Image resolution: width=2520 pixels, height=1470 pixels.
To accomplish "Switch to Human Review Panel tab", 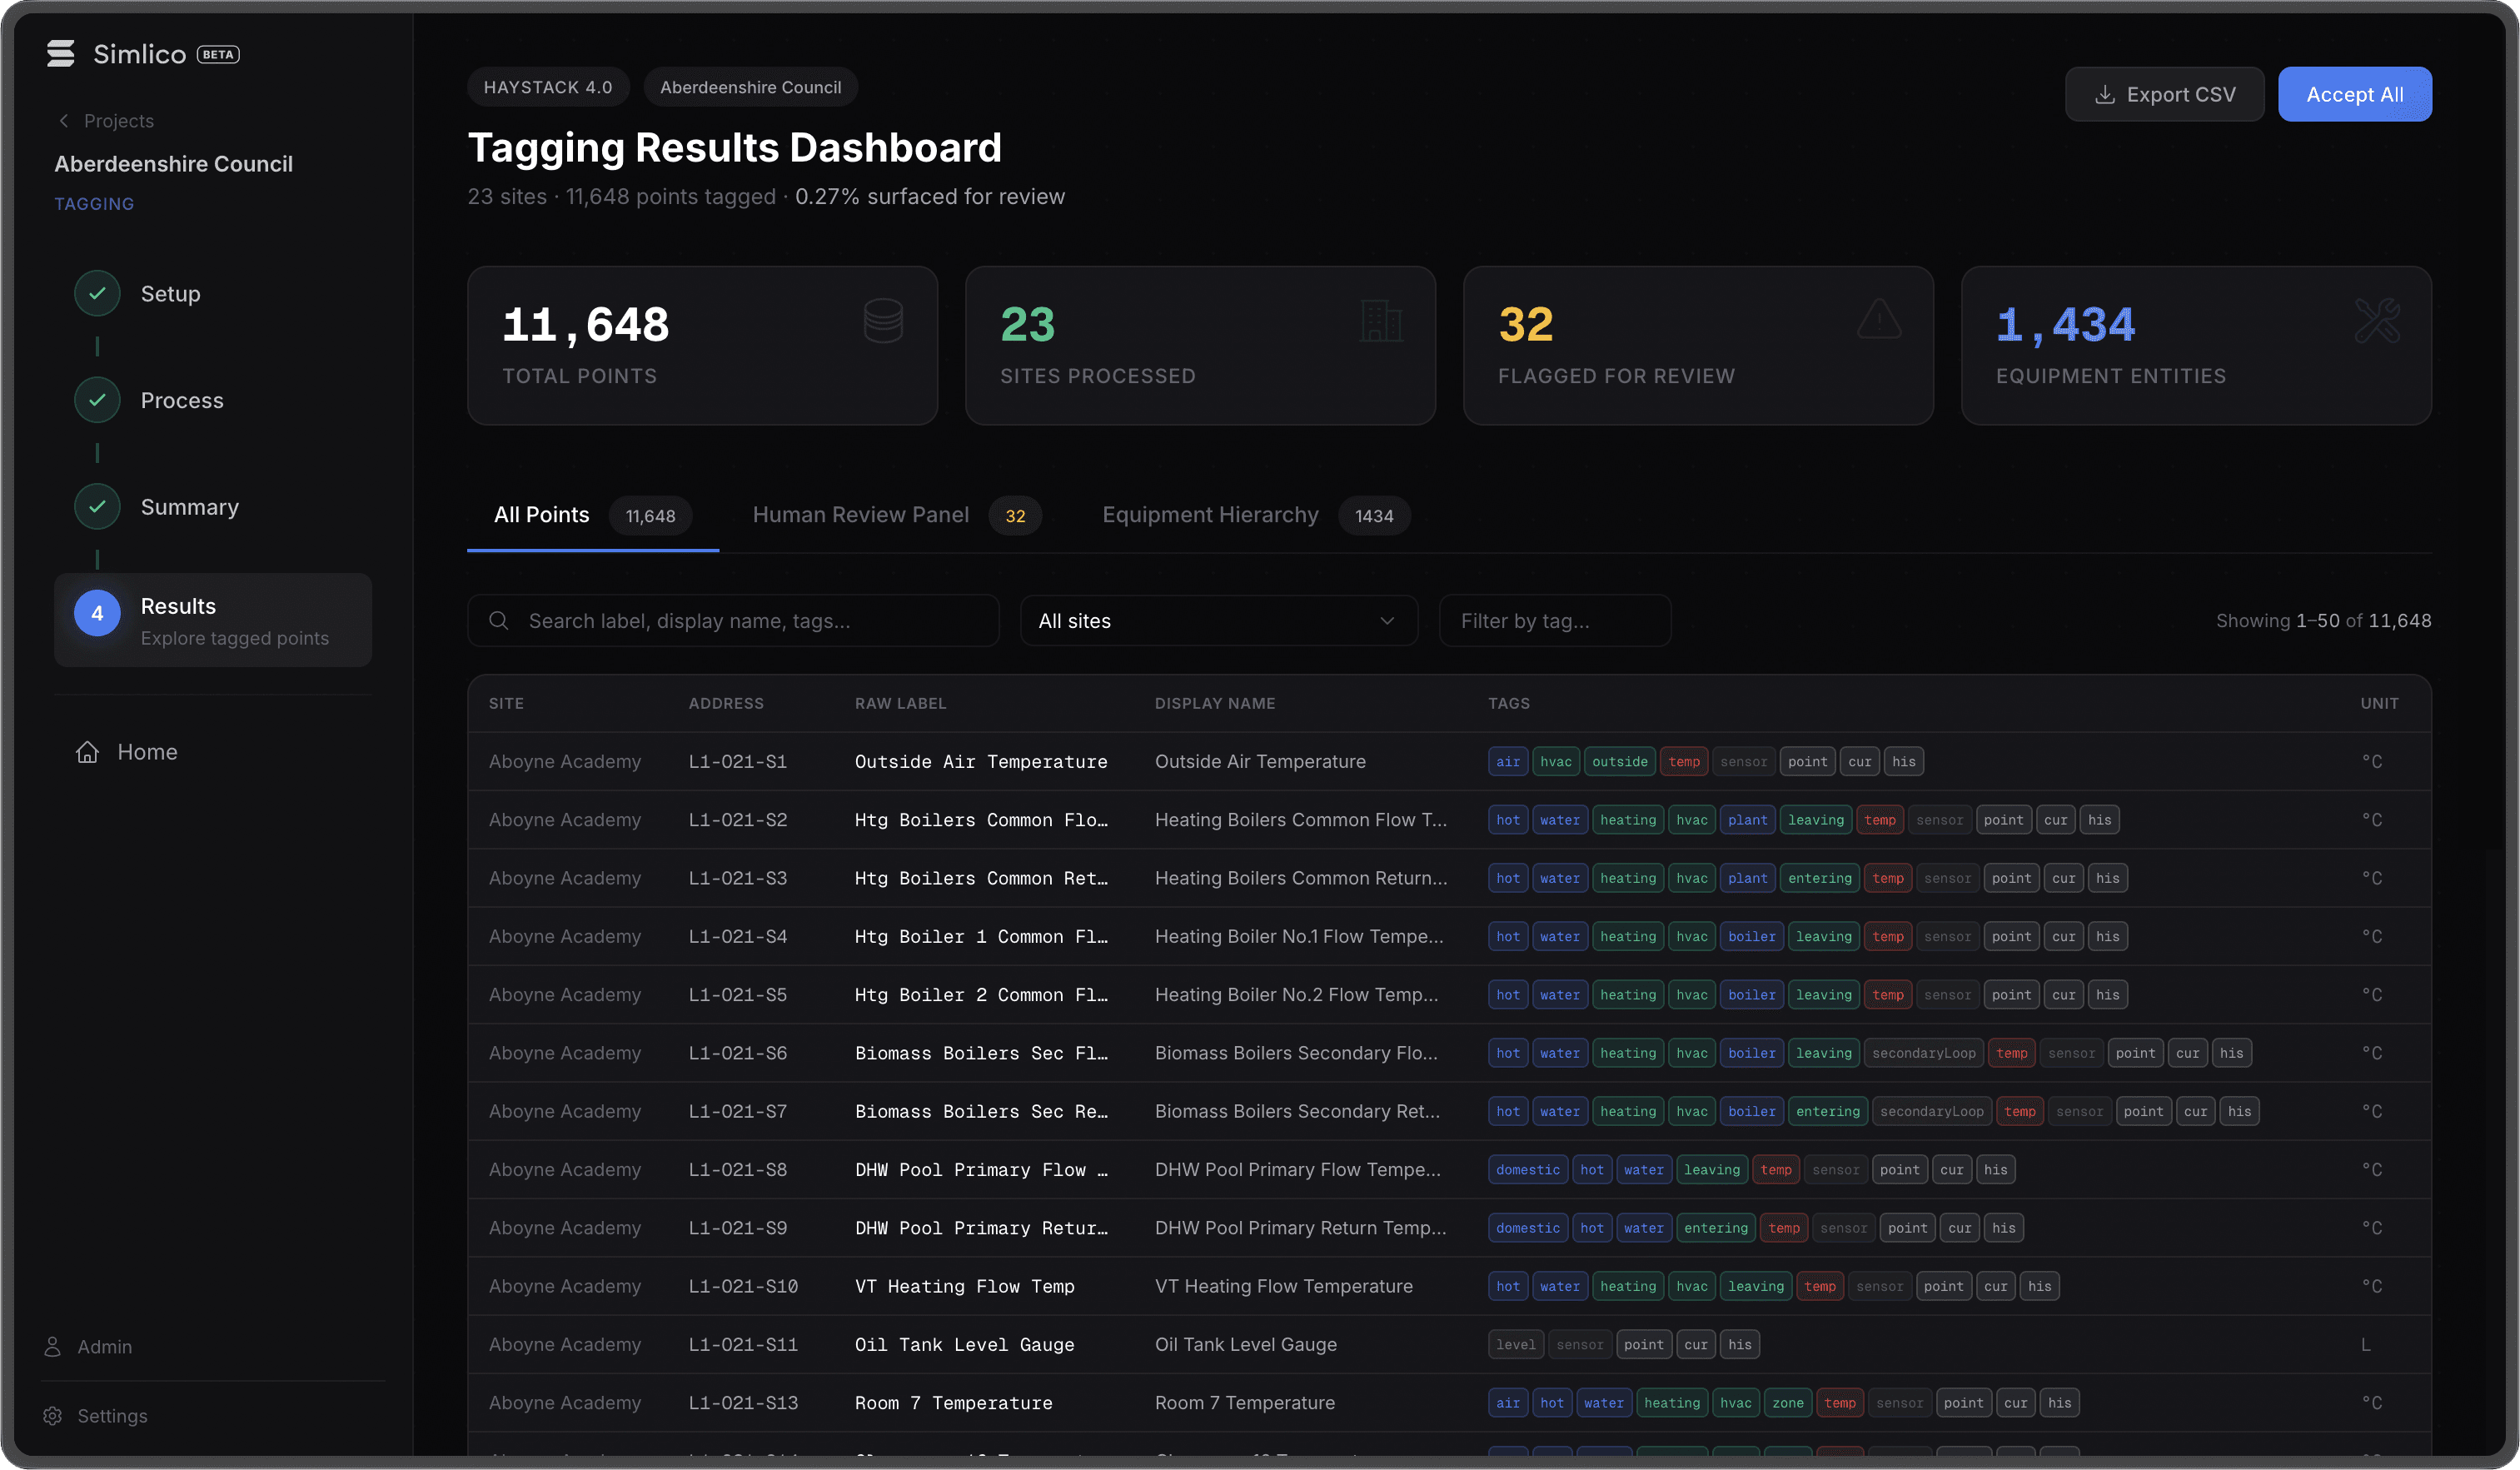I will [861, 515].
